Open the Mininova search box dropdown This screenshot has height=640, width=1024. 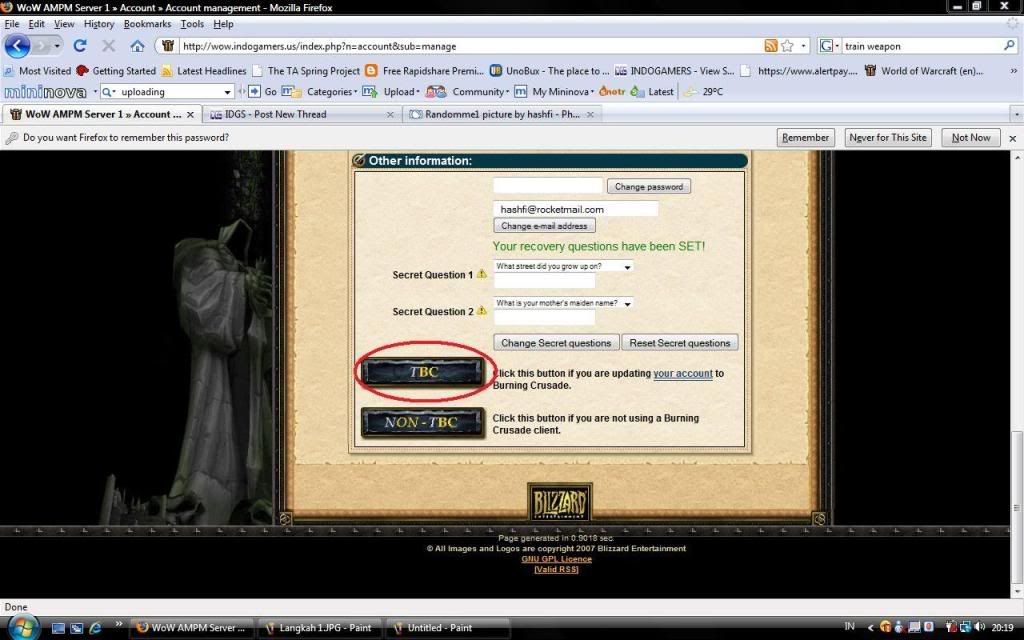[227, 92]
